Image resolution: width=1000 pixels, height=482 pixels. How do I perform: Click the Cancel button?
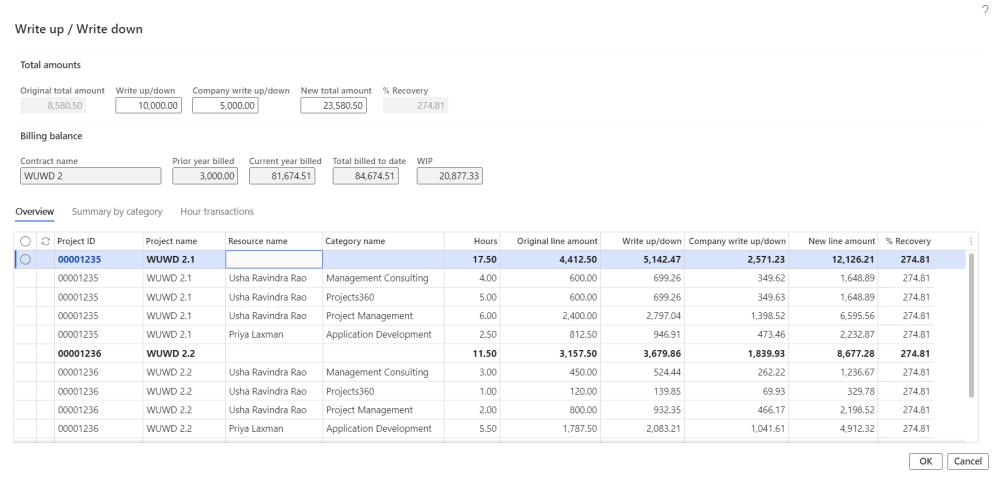[x=967, y=461]
